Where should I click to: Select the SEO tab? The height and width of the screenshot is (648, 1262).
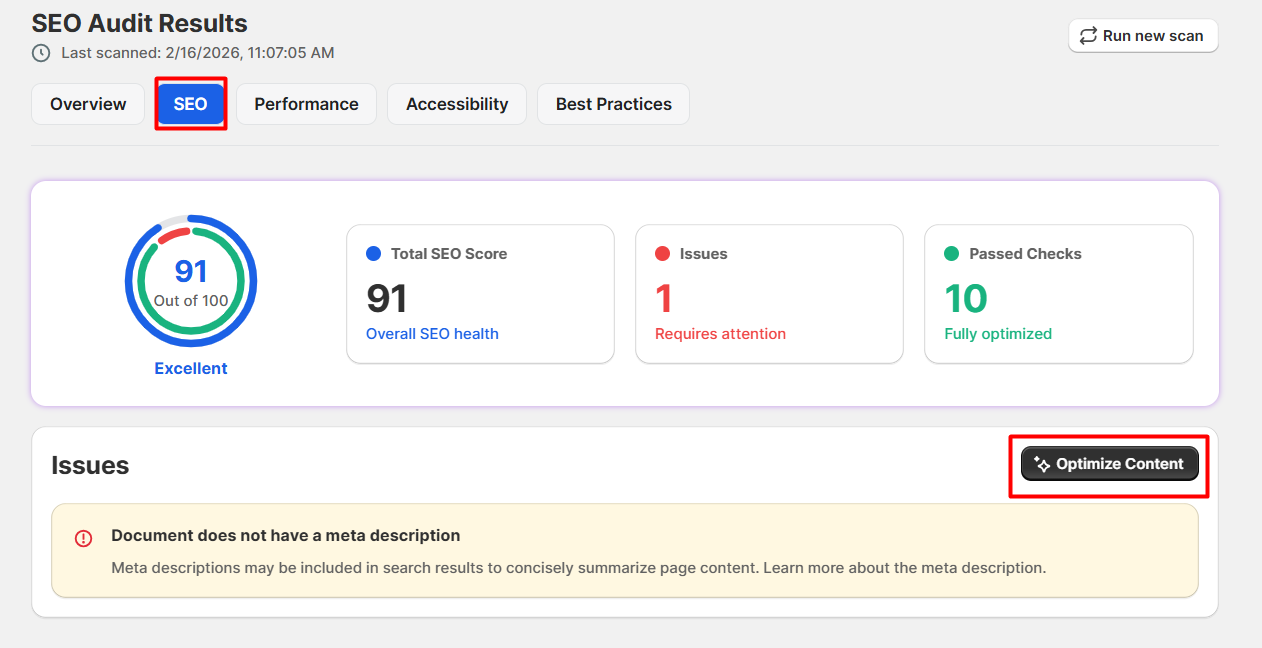click(190, 104)
